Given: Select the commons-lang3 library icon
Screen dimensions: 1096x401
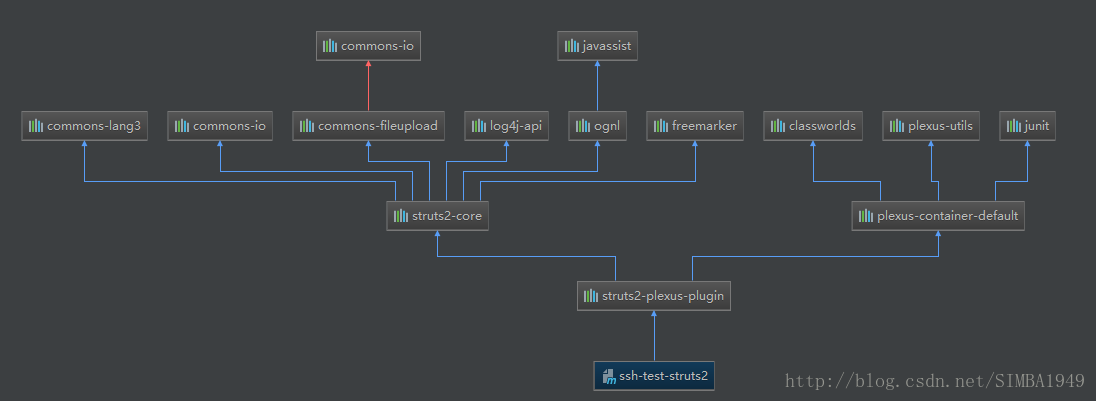Looking at the screenshot, I should 36,126.
